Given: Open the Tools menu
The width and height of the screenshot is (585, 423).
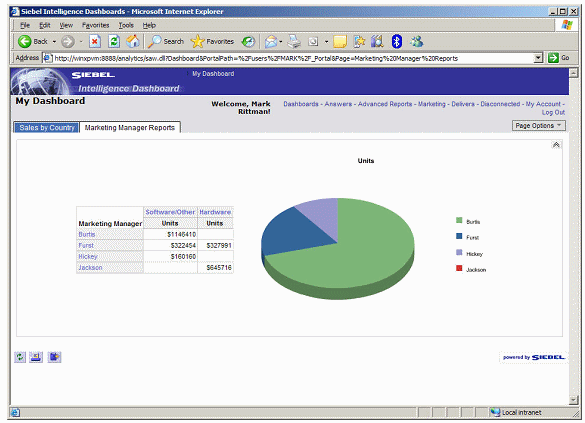Looking at the screenshot, I should click(126, 25).
